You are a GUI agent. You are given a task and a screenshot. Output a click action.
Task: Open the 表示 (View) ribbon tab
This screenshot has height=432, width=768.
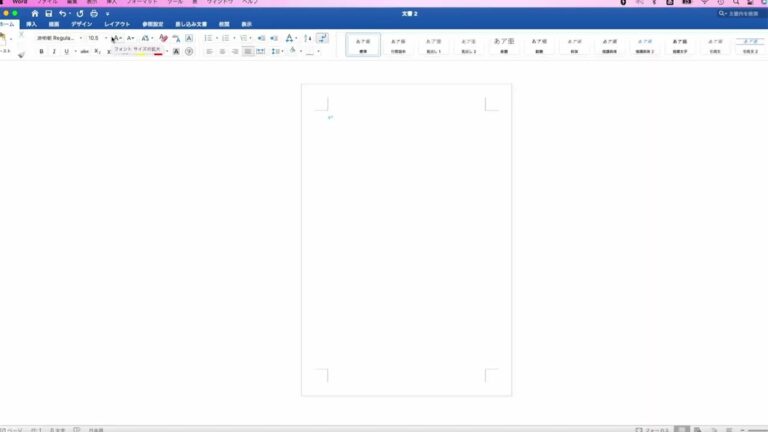[x=246, y=24]
